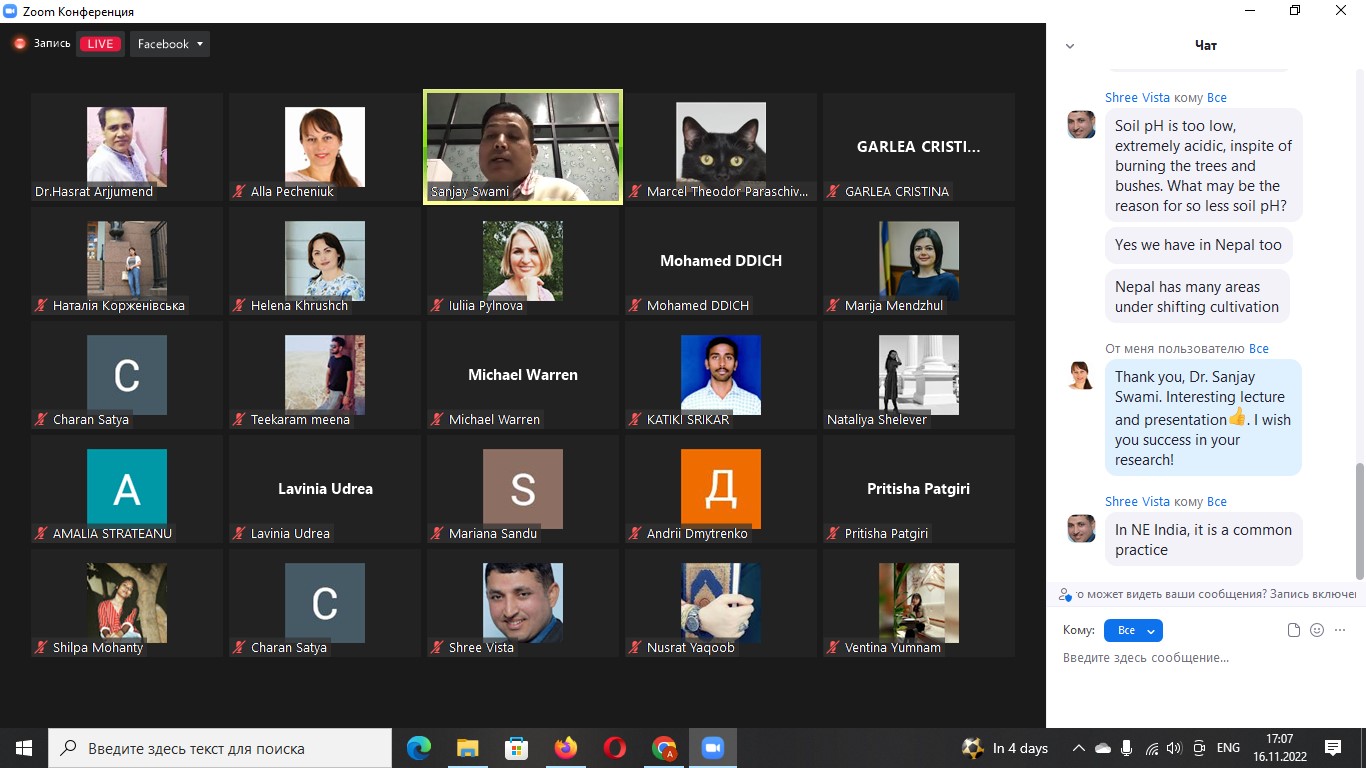Click the red LIVE indicator badge

[100, 44]
